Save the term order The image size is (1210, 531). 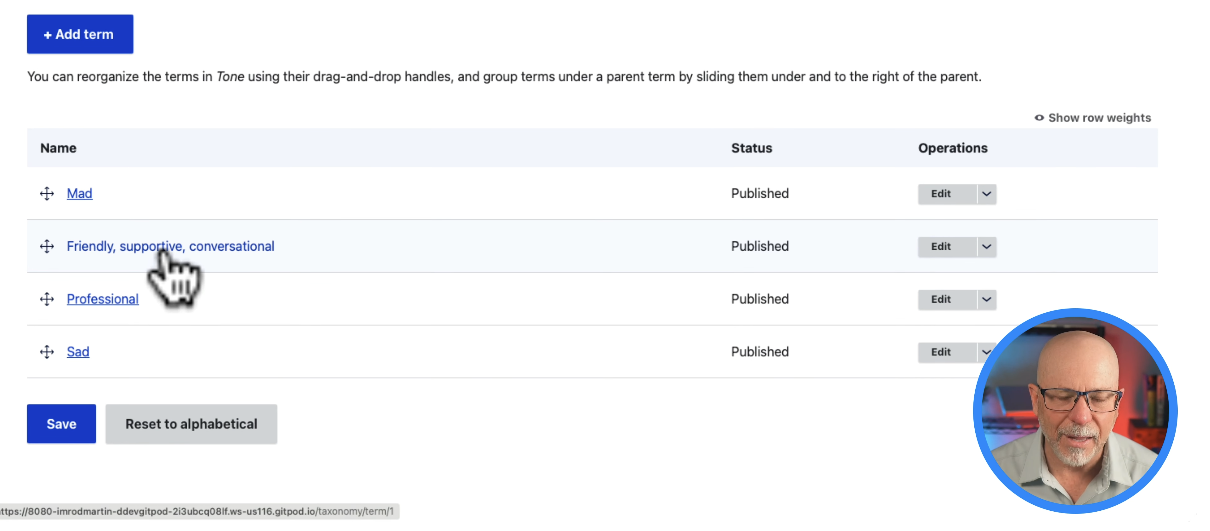coord(61,424)
